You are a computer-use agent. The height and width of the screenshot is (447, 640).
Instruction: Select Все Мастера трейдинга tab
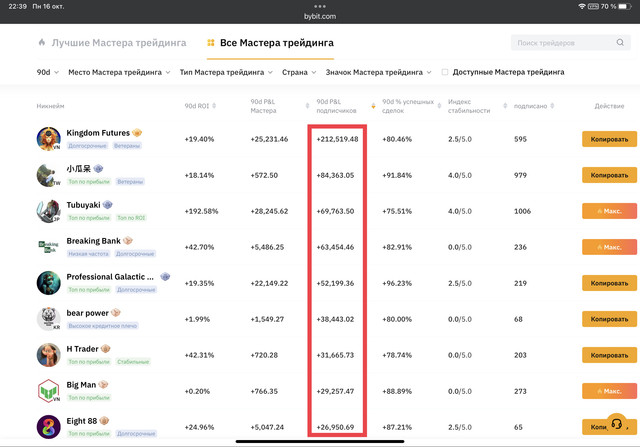pyautogui.click(x=270, y=43)
